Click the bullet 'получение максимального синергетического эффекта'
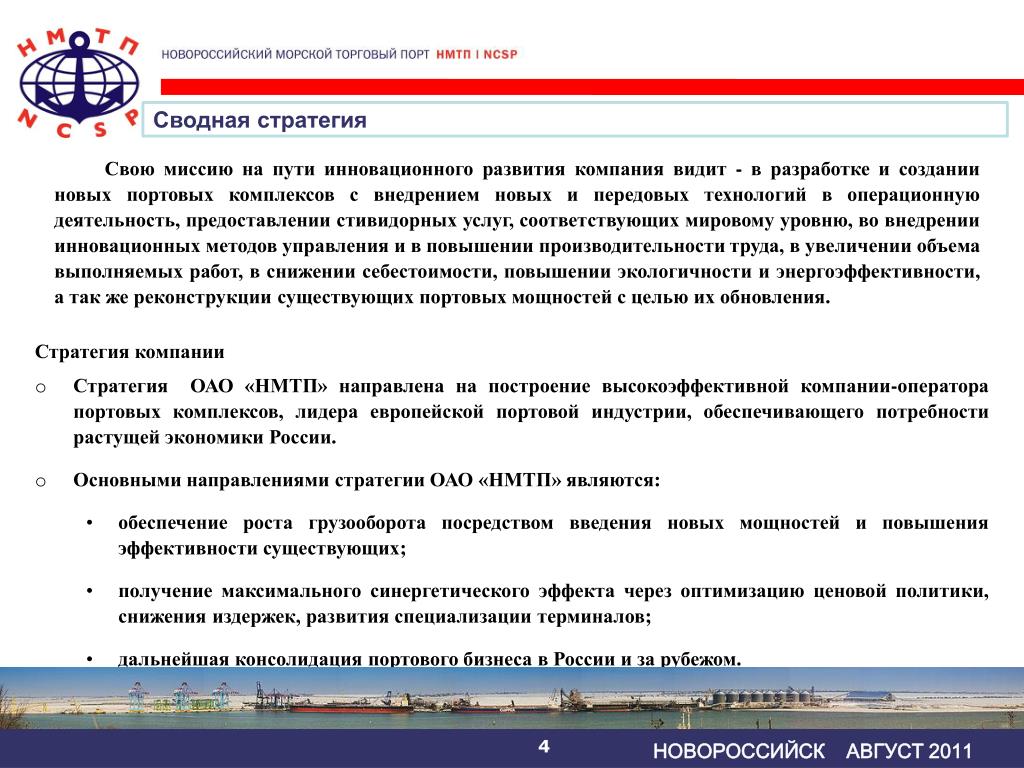The width and height of the screenshot is (1024, 768). pos(552,603)
